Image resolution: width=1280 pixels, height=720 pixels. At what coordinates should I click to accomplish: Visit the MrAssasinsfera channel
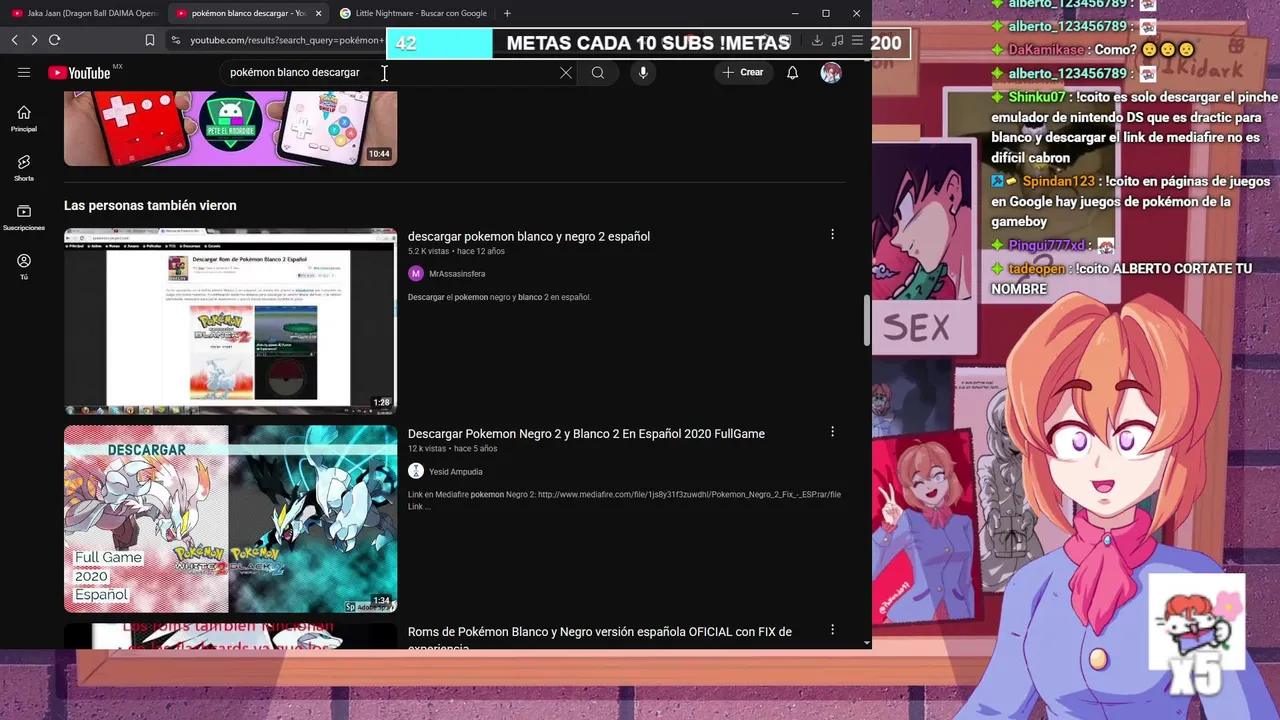tap(457, 274)
